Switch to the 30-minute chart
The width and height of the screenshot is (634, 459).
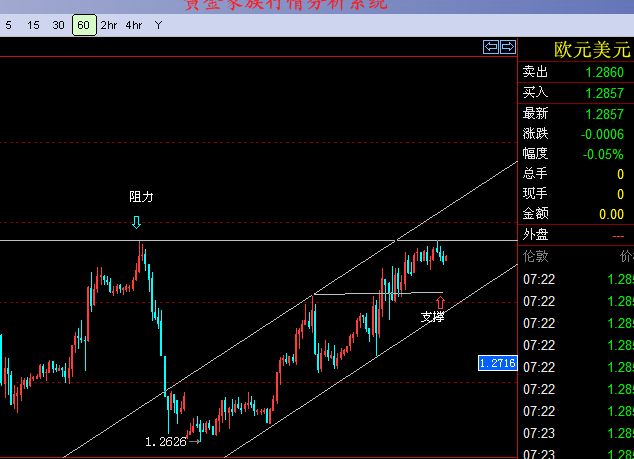pyautogui.click(x=58, y=25)
